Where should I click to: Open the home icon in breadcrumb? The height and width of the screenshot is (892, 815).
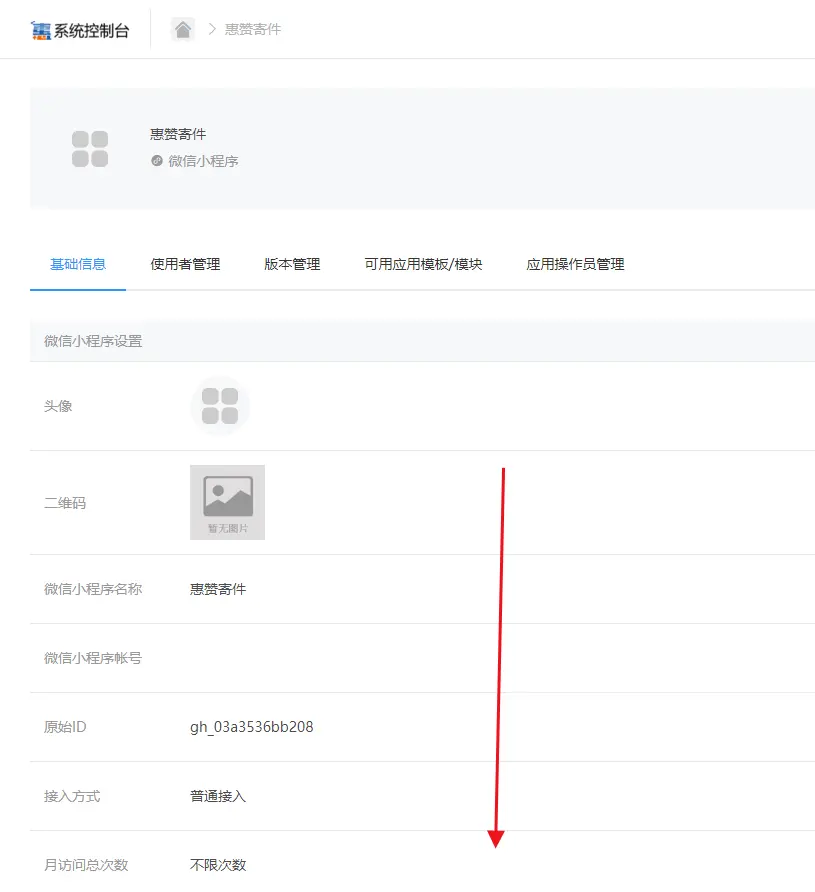(183, 30)
